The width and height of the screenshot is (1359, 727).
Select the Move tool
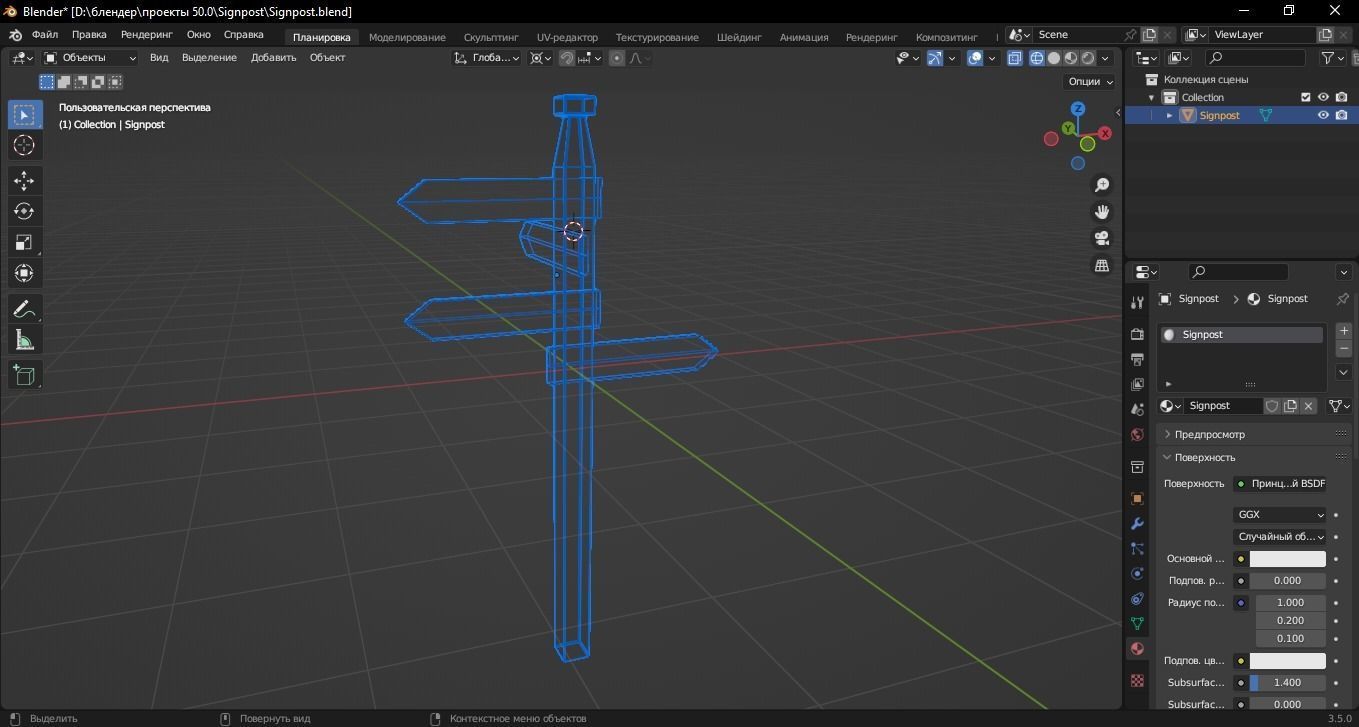tap(24, 180)
